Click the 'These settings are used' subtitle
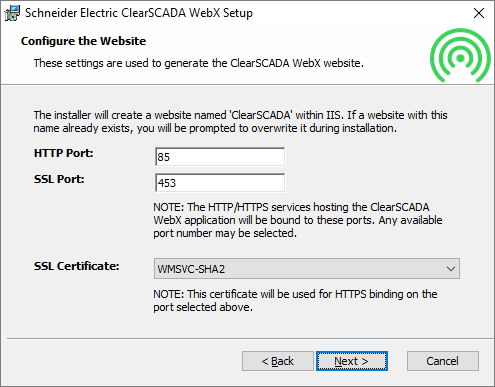 199,63
